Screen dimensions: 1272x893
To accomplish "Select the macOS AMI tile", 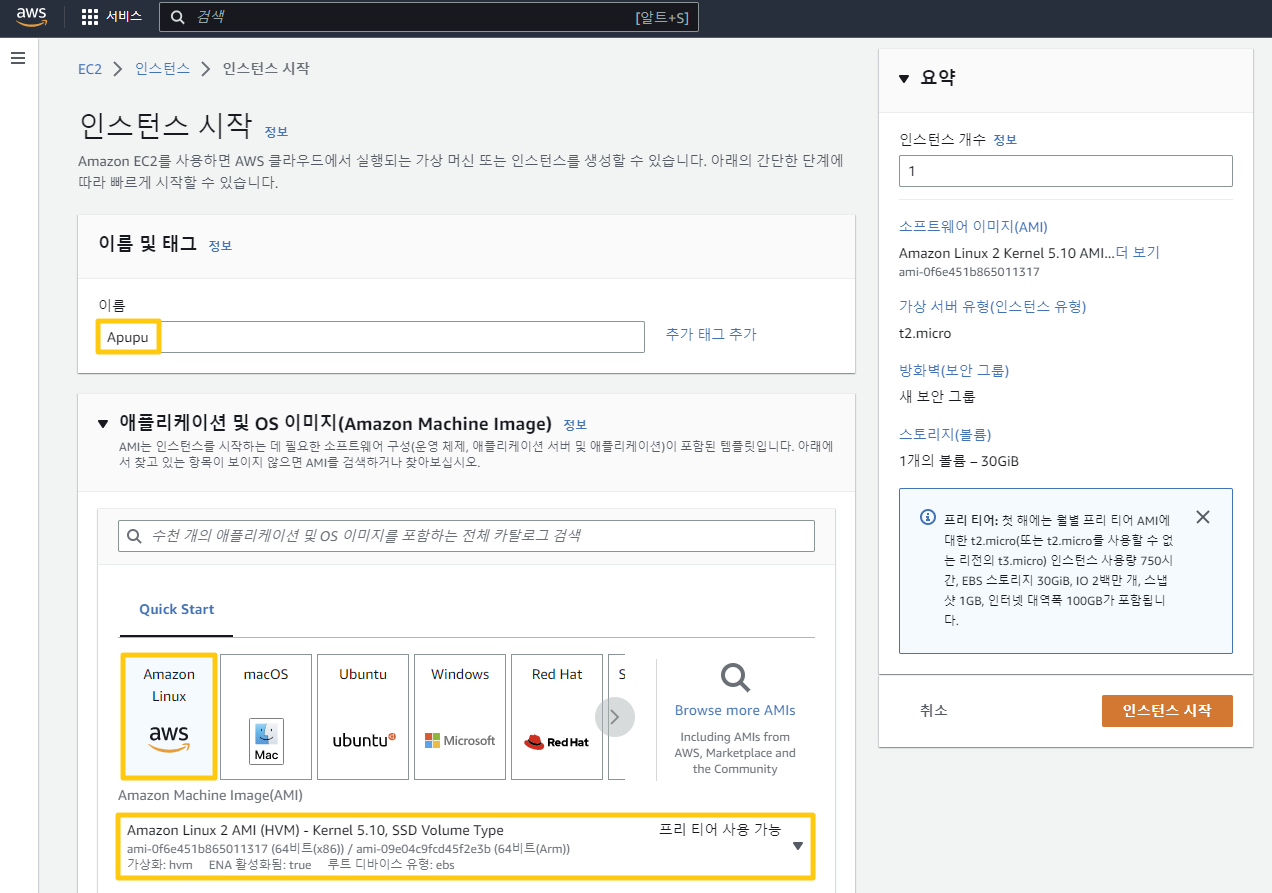I will pos(266,717).
